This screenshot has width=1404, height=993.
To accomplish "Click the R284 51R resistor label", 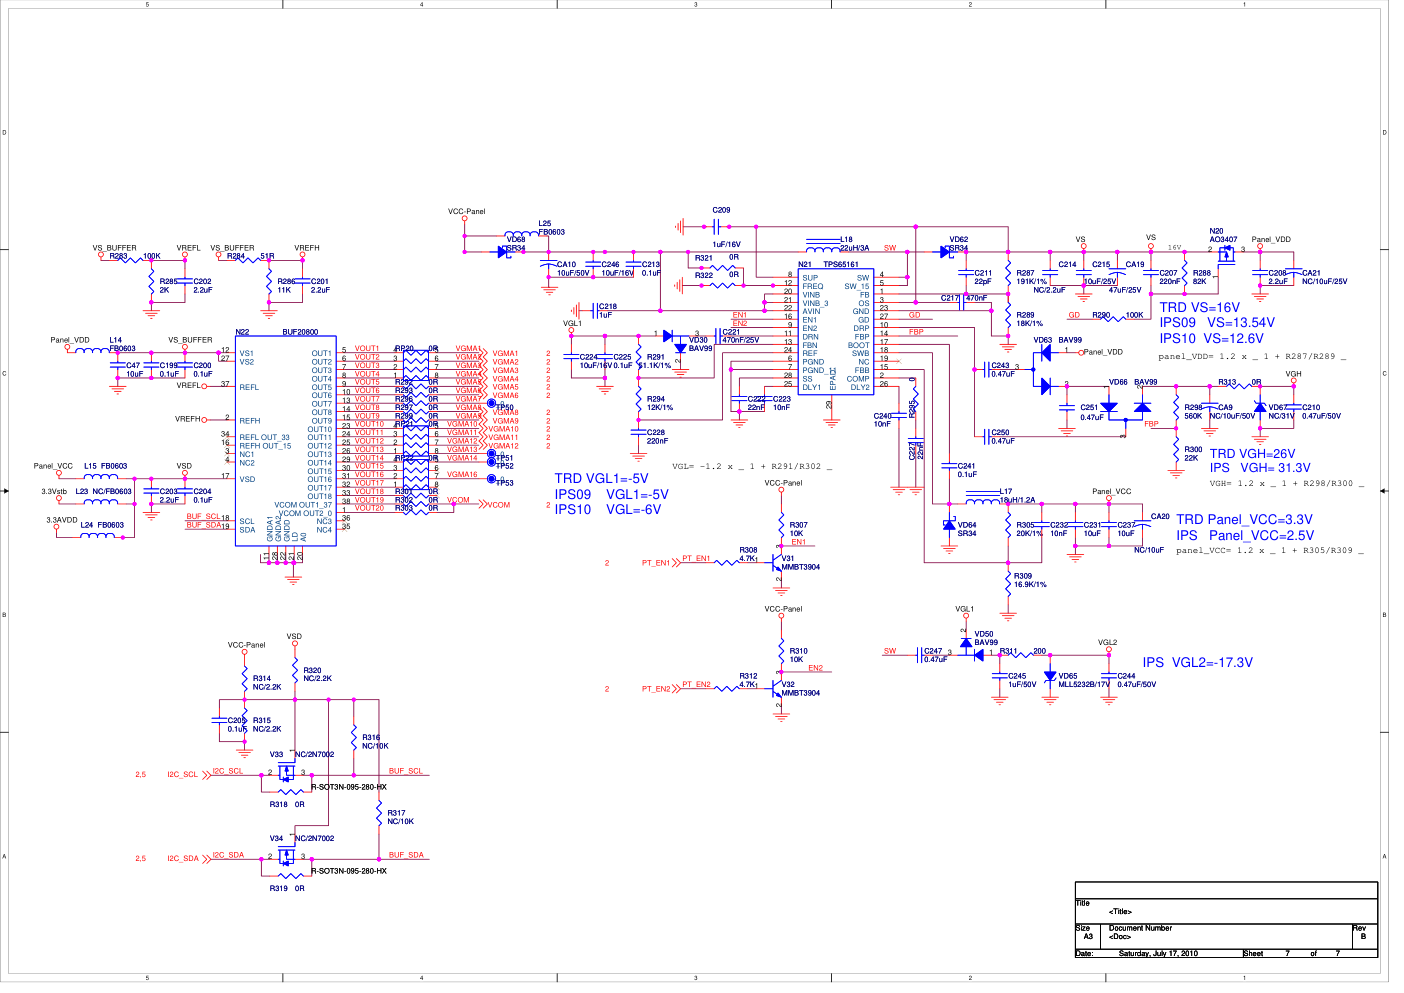I will coord(250,256).
